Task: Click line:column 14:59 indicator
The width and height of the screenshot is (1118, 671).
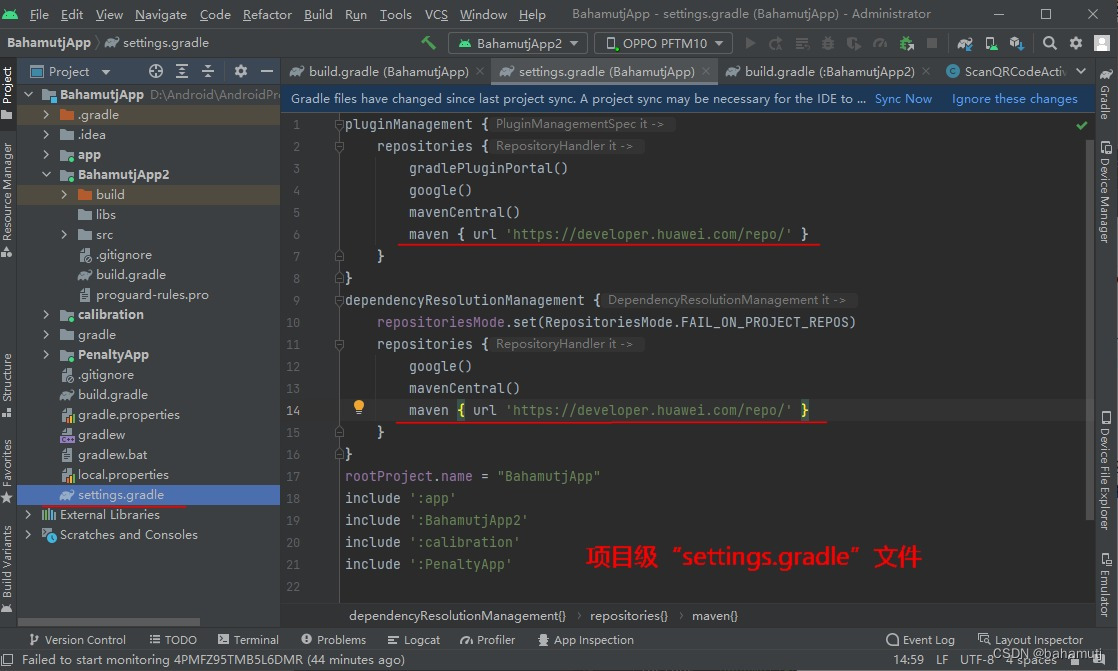Action: pos(908,660)
